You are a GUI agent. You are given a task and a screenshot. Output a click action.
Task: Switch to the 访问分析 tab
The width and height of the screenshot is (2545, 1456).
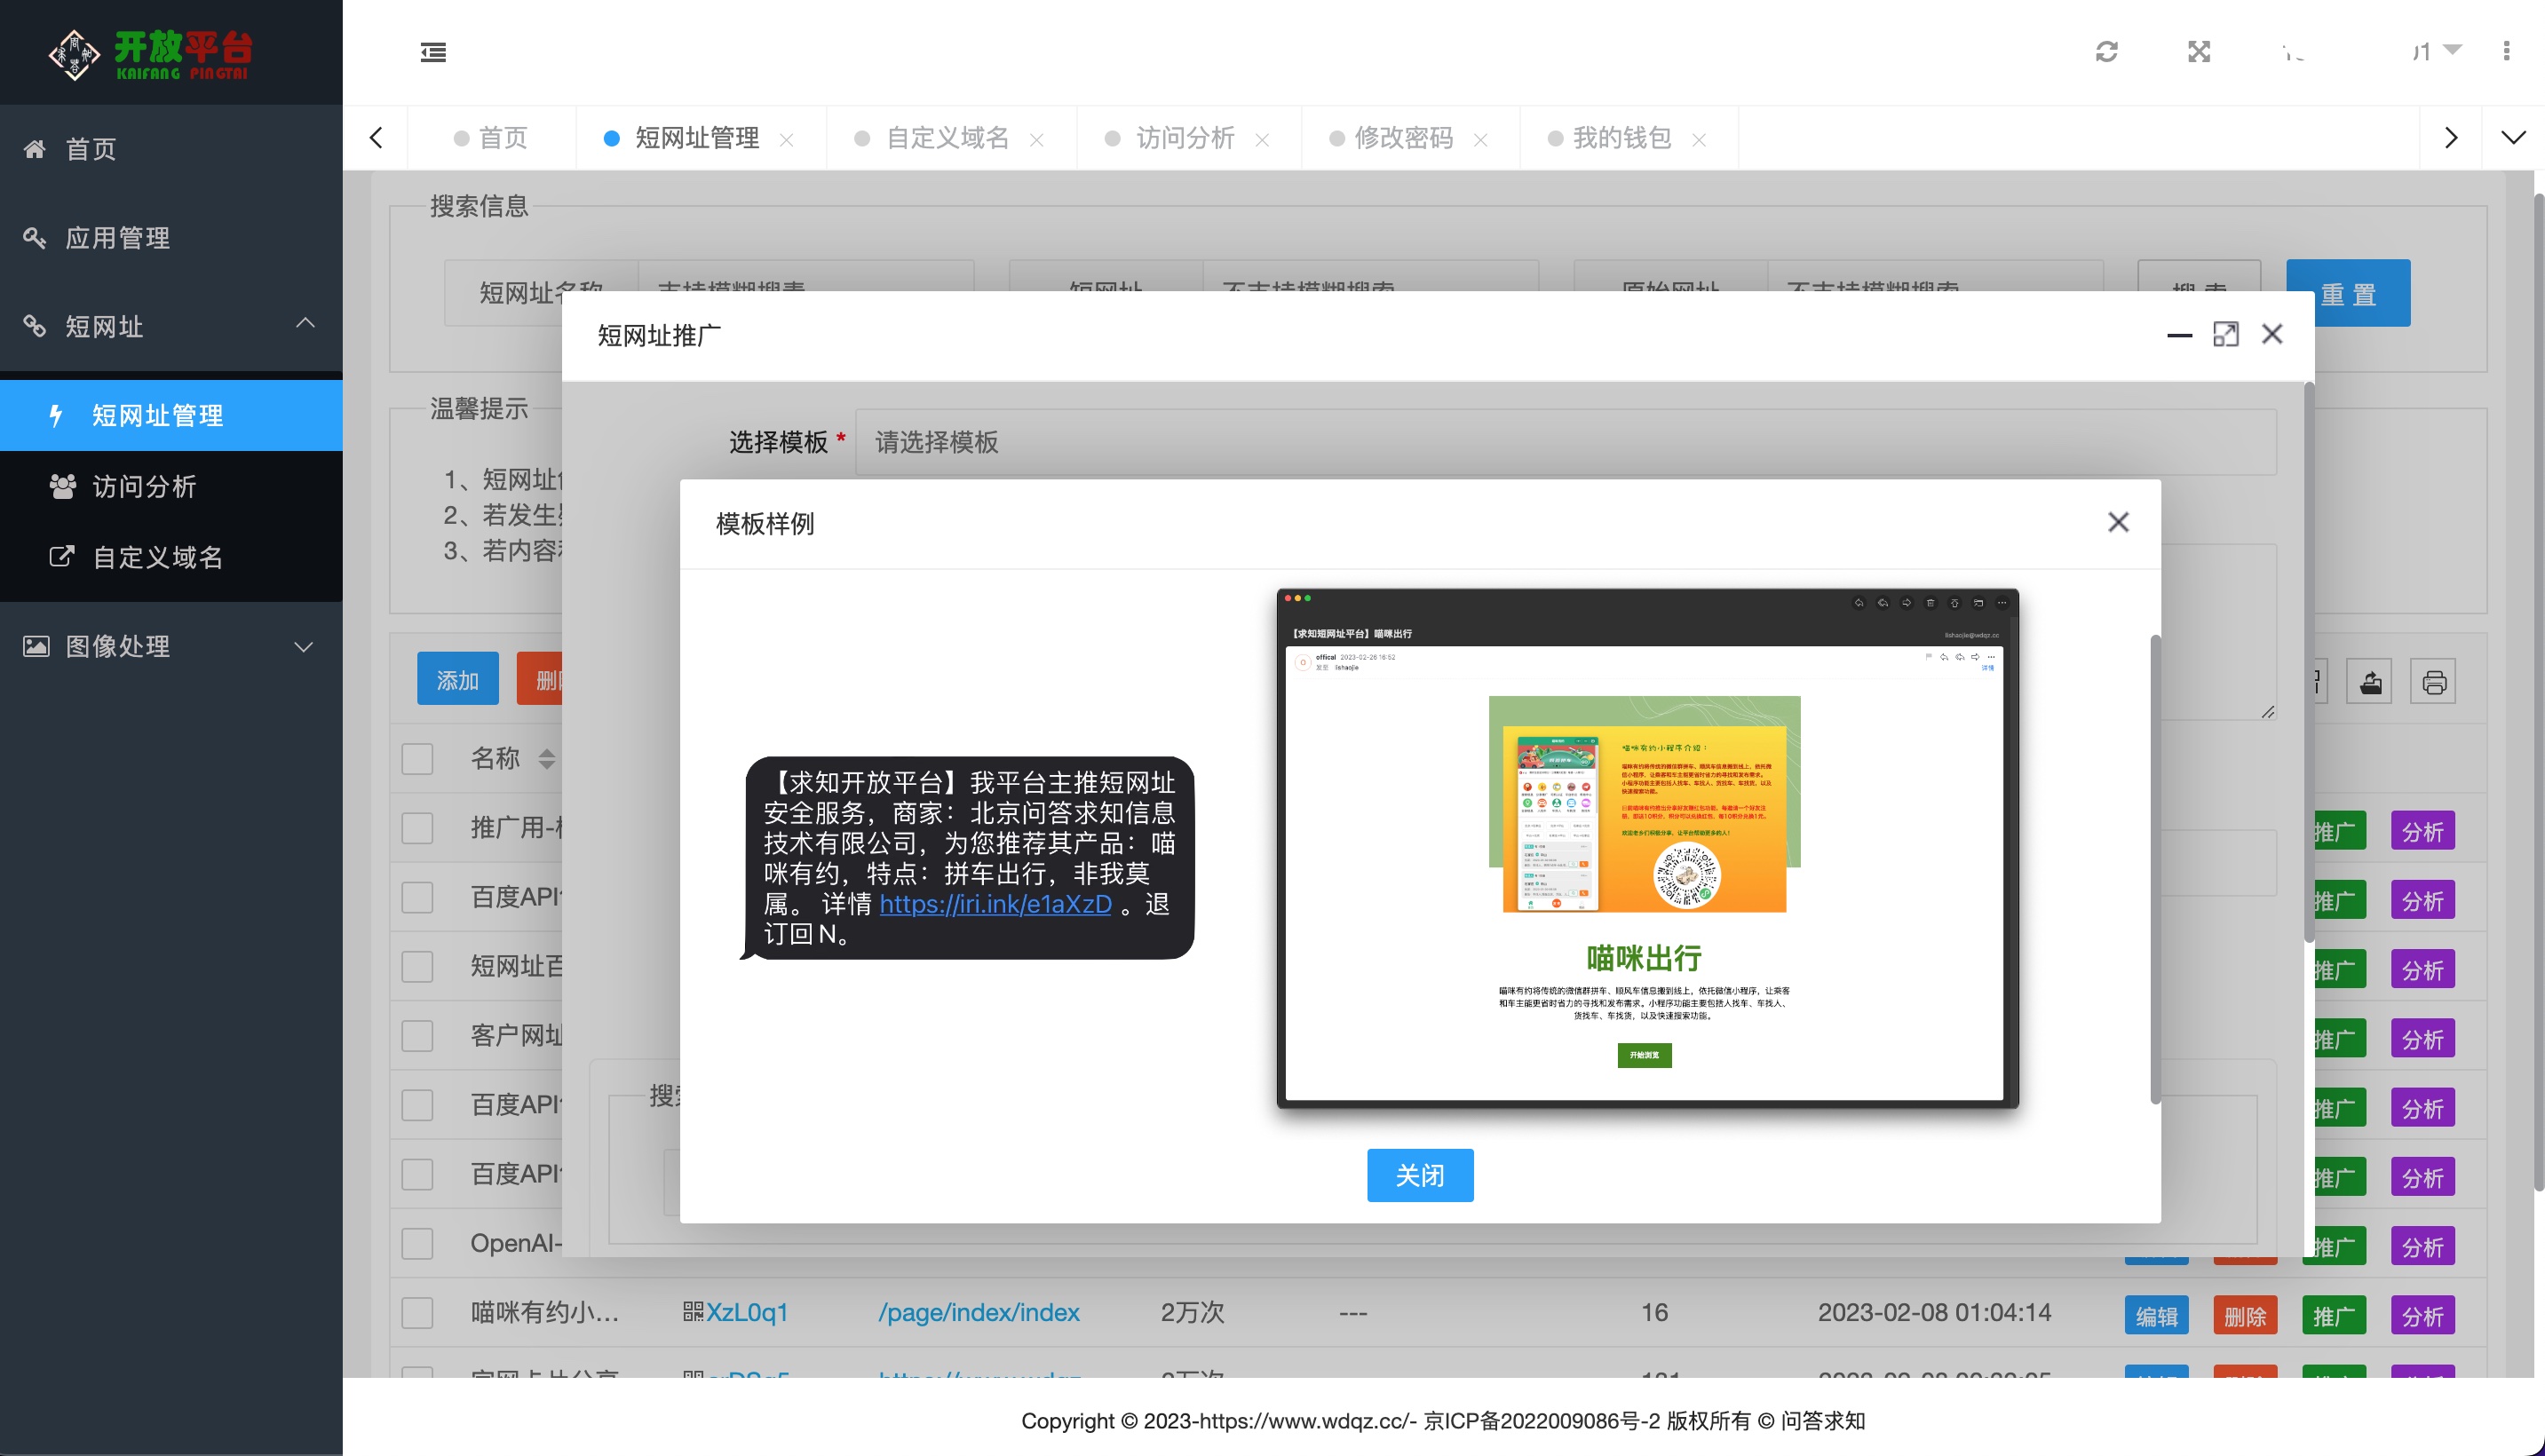pos(1185,138)
